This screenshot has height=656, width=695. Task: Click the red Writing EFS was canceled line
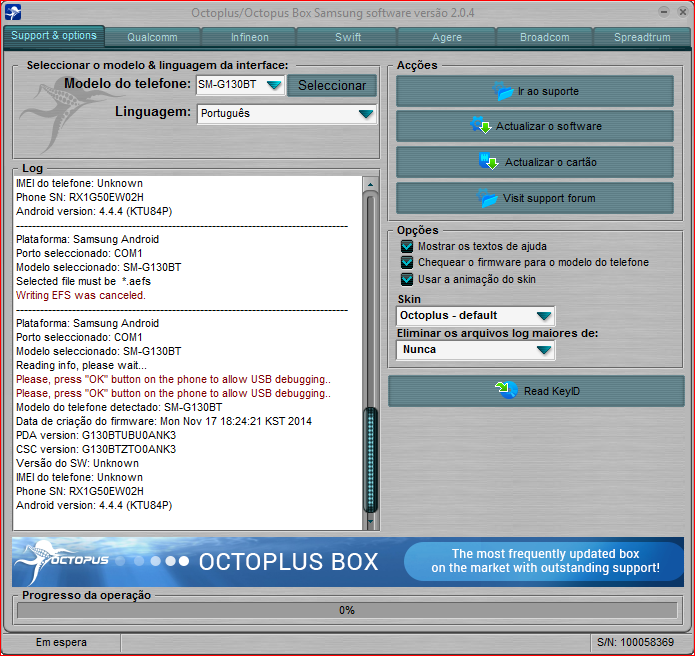point(81,295)
